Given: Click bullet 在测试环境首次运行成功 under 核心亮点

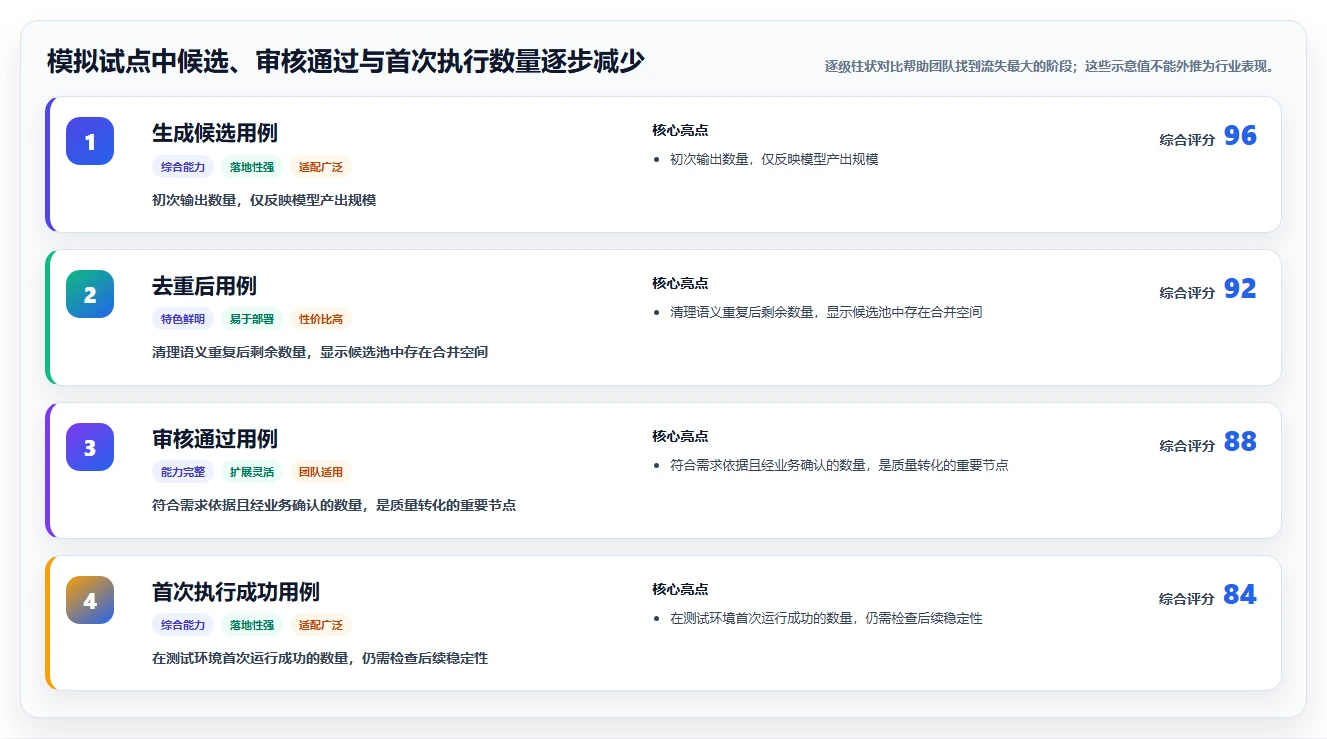Looking at the screenshot, I should pos(826,618).
